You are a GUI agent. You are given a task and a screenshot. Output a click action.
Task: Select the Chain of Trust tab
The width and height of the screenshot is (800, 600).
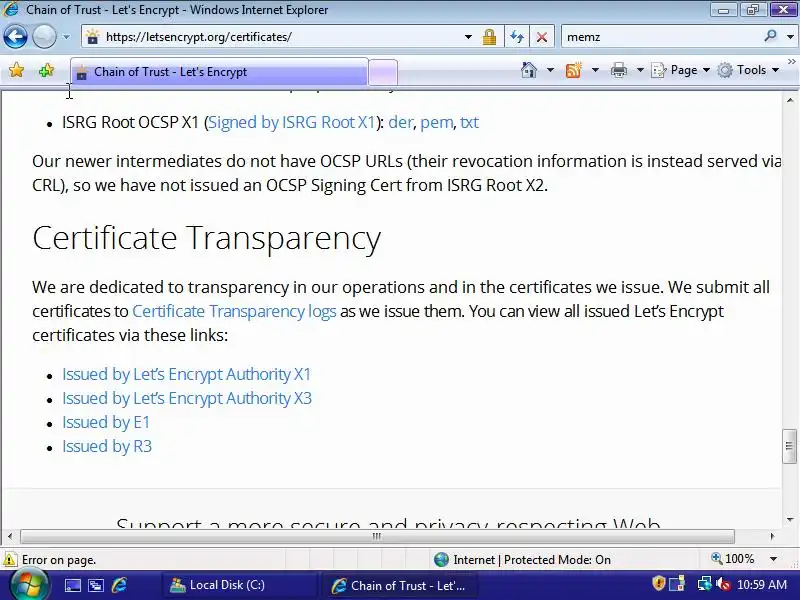tap(219, 72)
